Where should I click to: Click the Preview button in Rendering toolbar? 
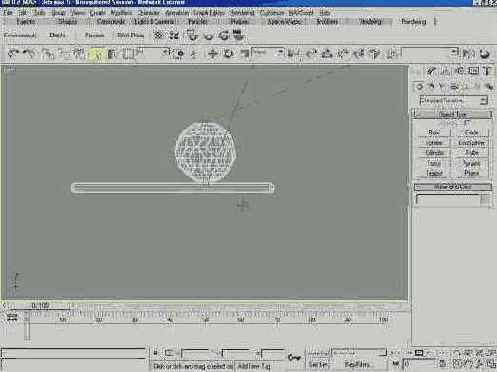click(x=94, y=35)
